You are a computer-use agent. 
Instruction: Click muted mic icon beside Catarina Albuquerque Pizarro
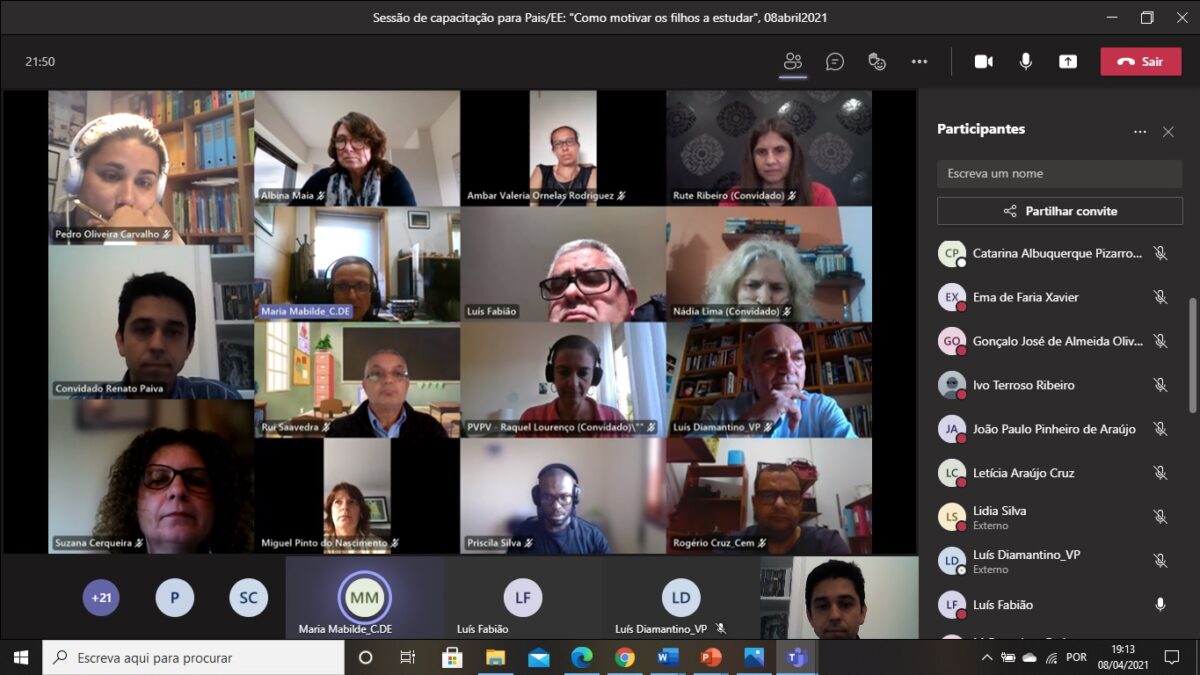1160,253
